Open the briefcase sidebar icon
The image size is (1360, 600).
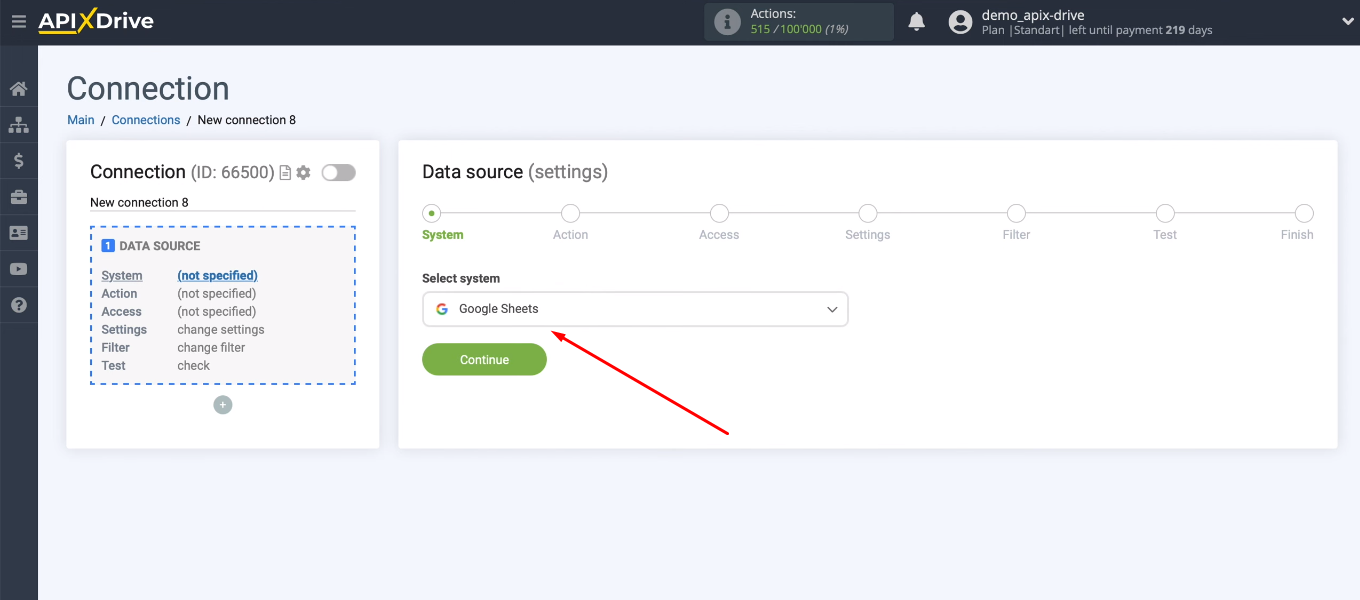click(x=18, y=197)
